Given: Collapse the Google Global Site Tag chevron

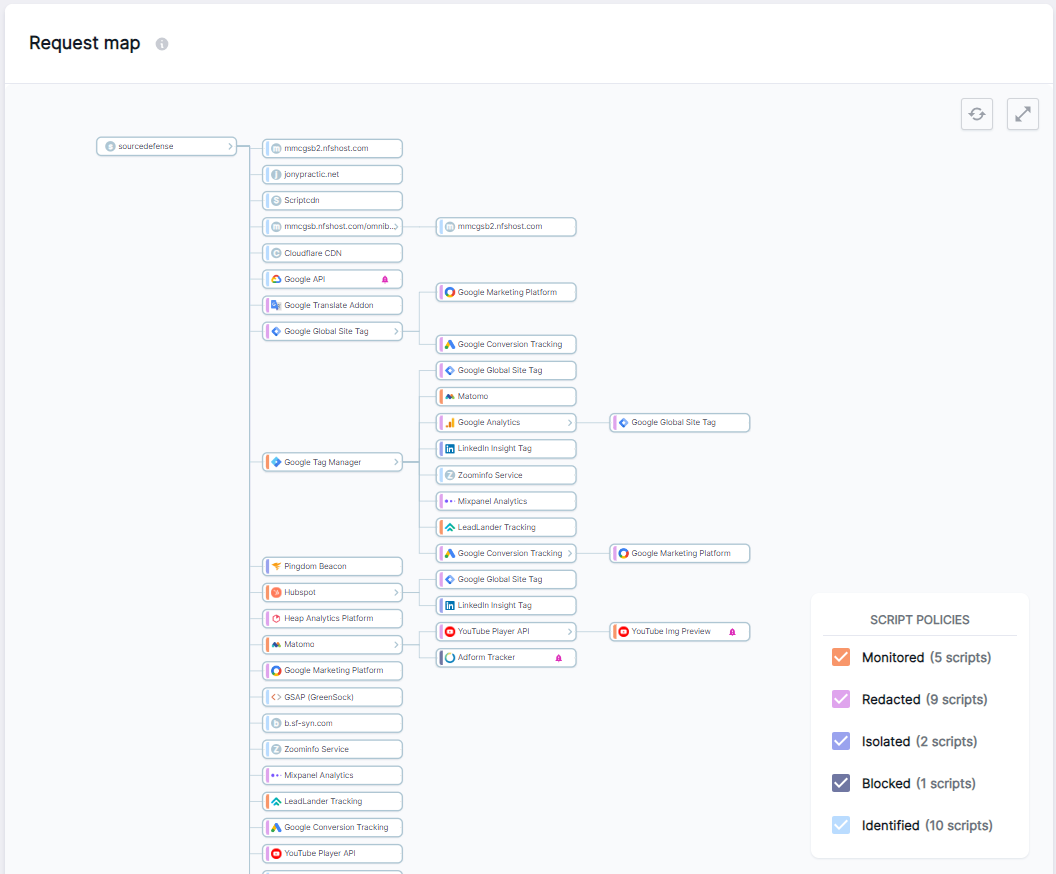Looking at the screenshot, I should click(396, 331).
